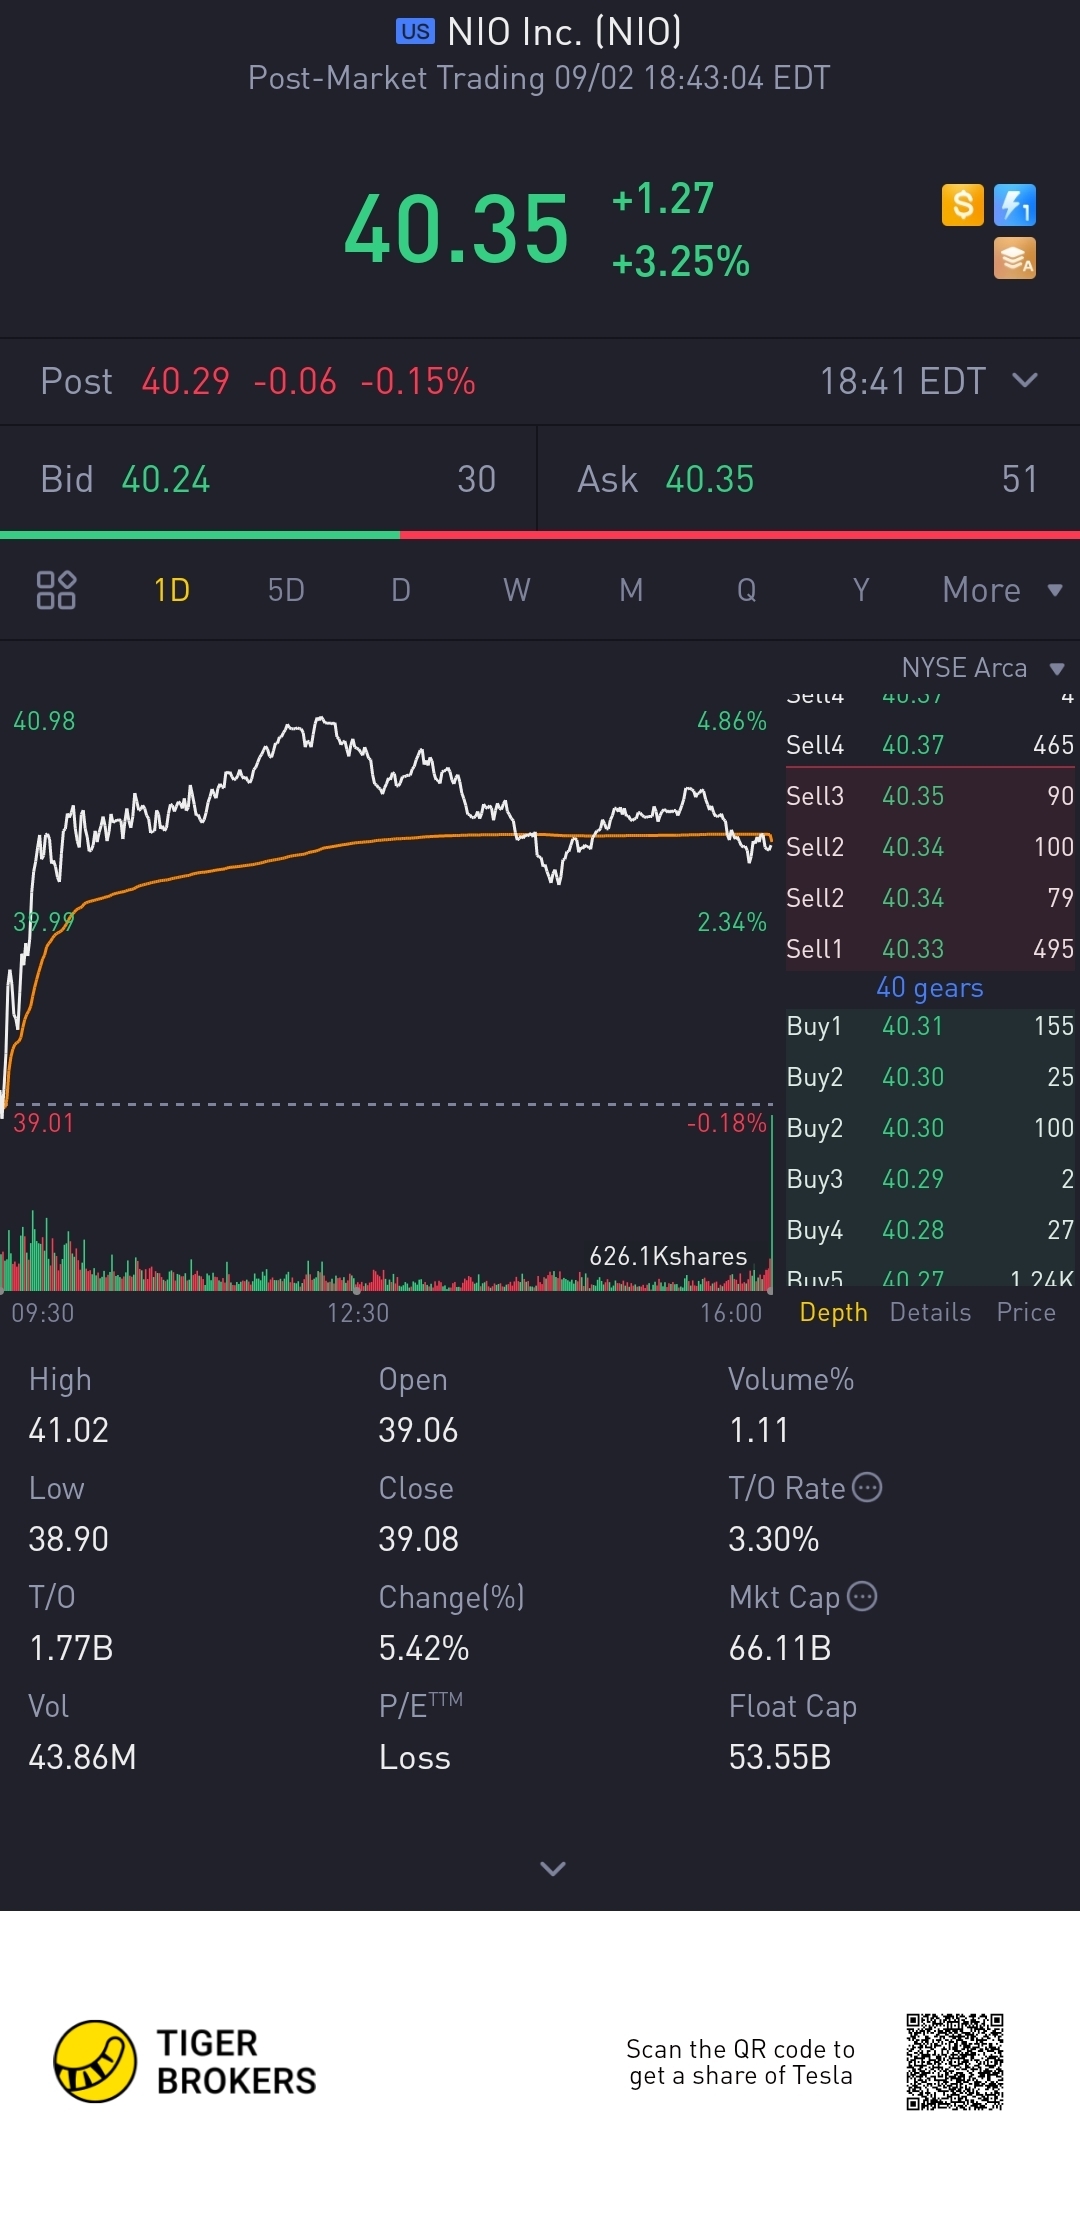Screen dimensions: 1080x2213
Task: Tap the orange stacked layers badge
Action: [1014, 258]
